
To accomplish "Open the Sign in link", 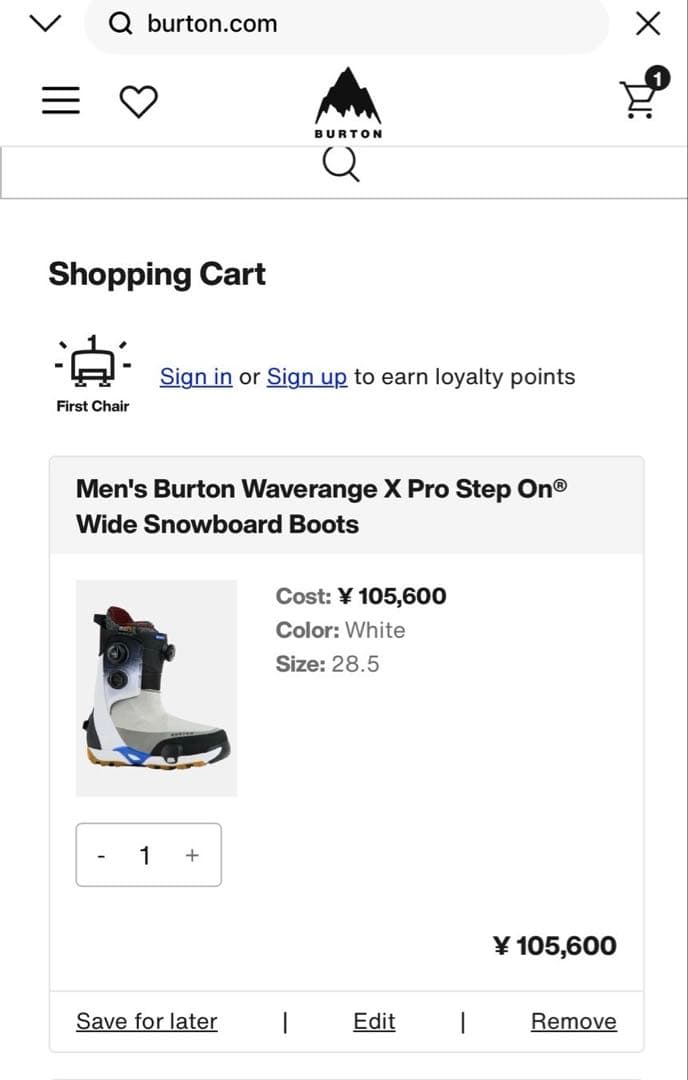I will point(195,377).
